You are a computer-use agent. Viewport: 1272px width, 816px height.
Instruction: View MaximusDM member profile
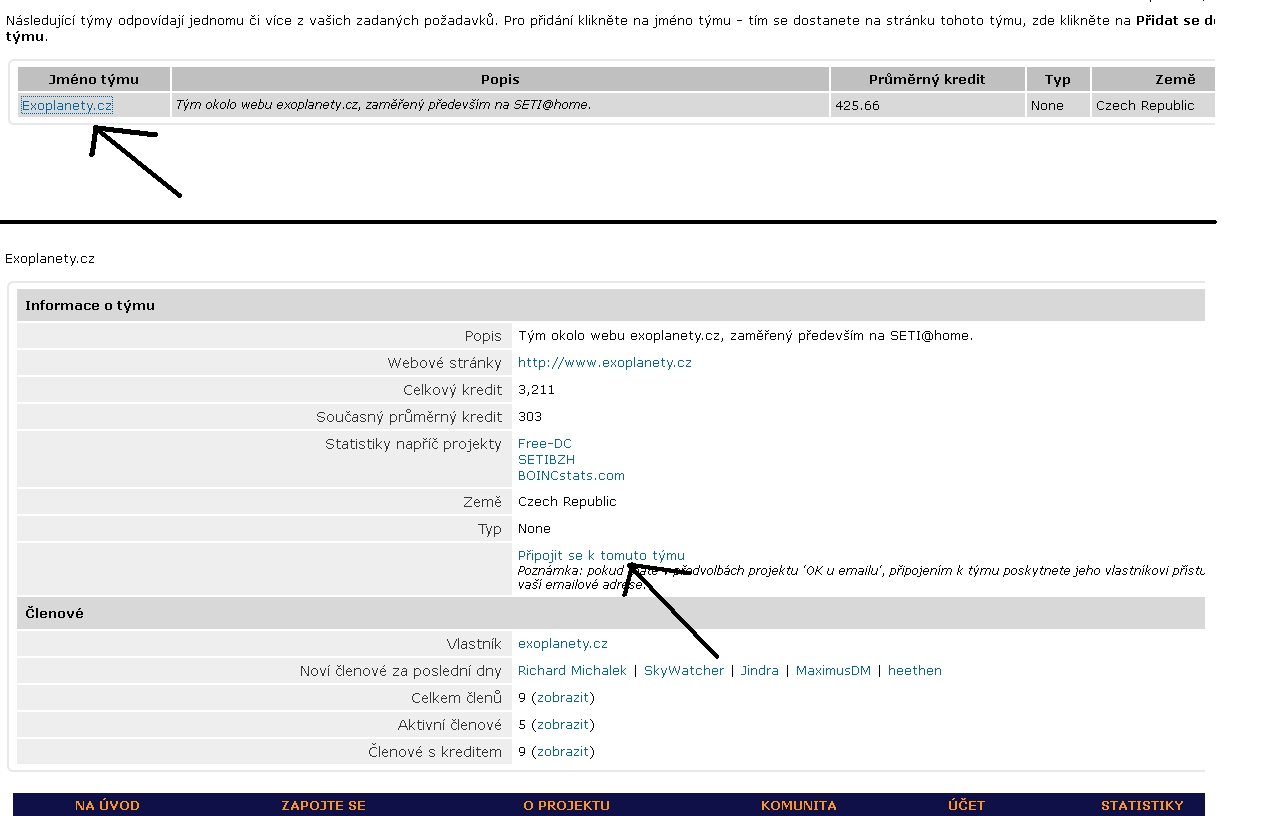[x=833, y=671]
